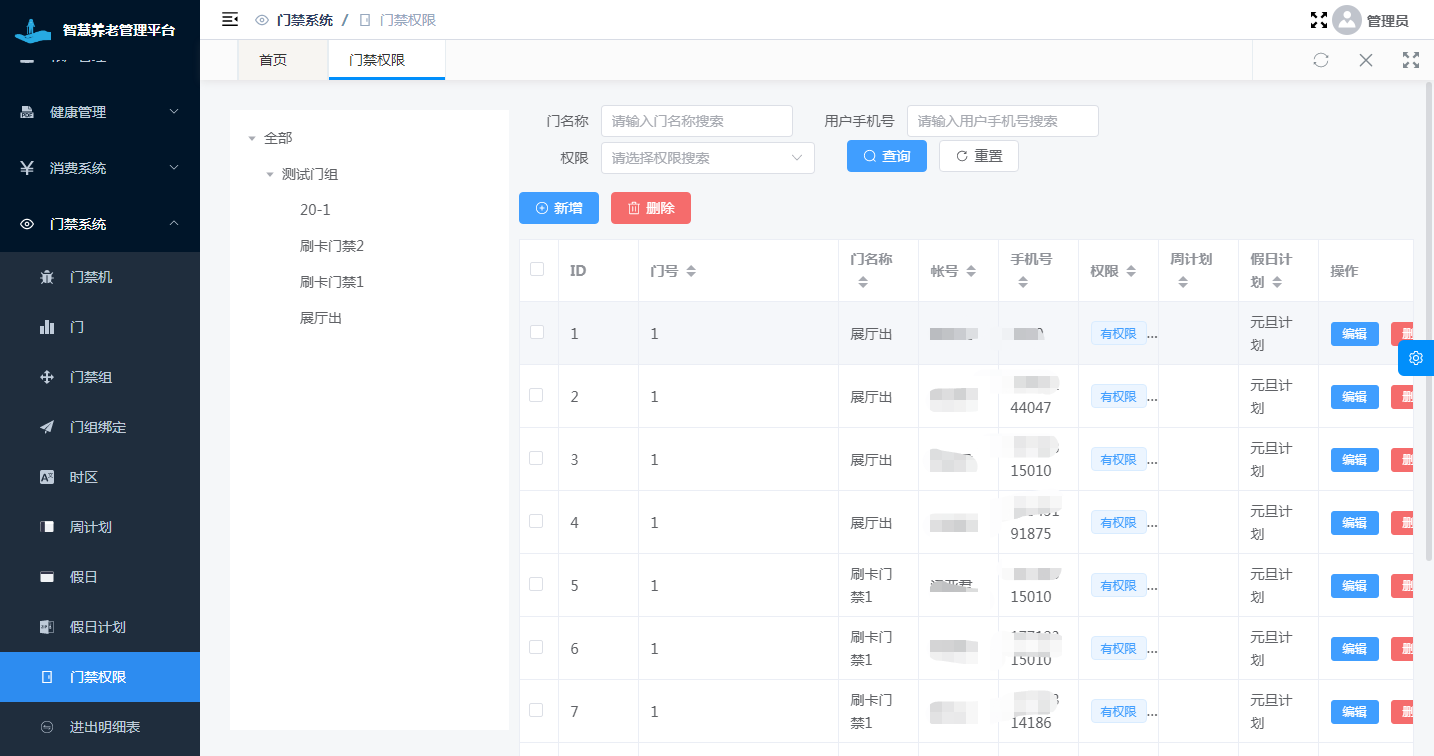This screenshot has height=756, width=1434.
Task: Click the sidebar collapse hamburger icon
Action: point(230,19)
